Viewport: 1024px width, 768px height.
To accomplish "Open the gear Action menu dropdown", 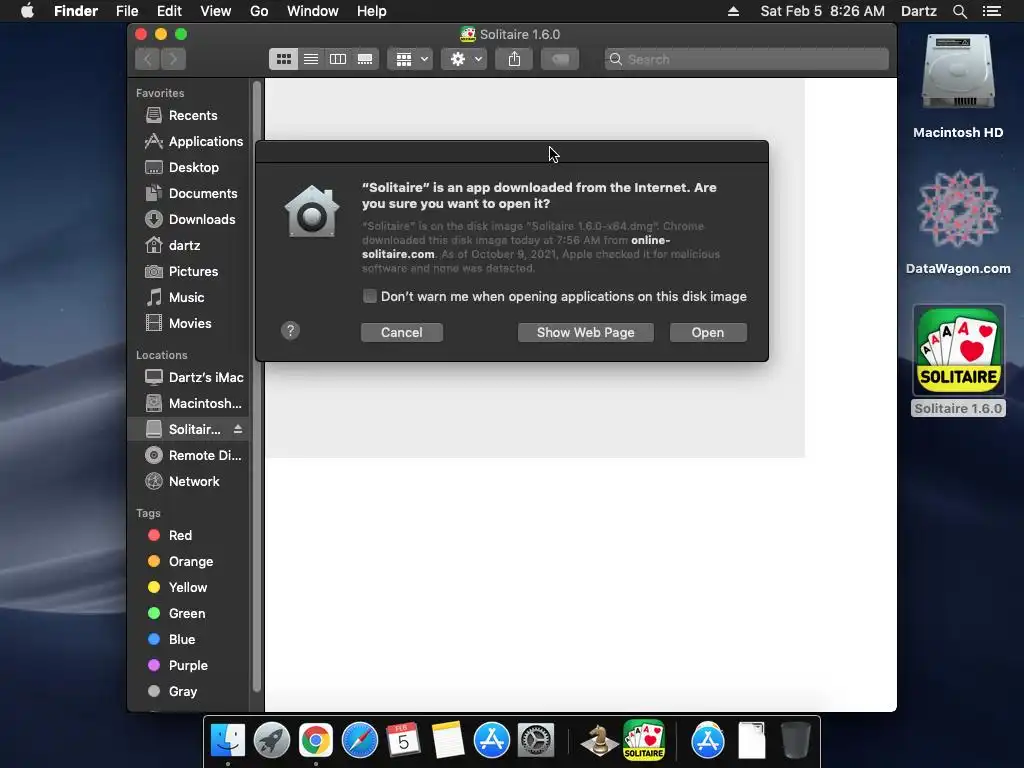I will [x=464, y=59].
